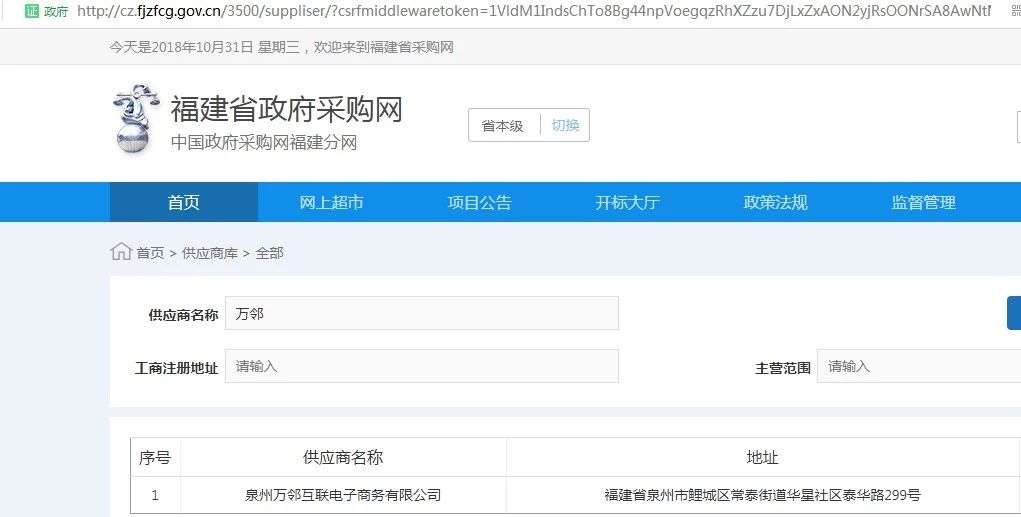Click the 省本级 region label
Viewport: 1021px width, 517px height.
click(x=502, y=126)
